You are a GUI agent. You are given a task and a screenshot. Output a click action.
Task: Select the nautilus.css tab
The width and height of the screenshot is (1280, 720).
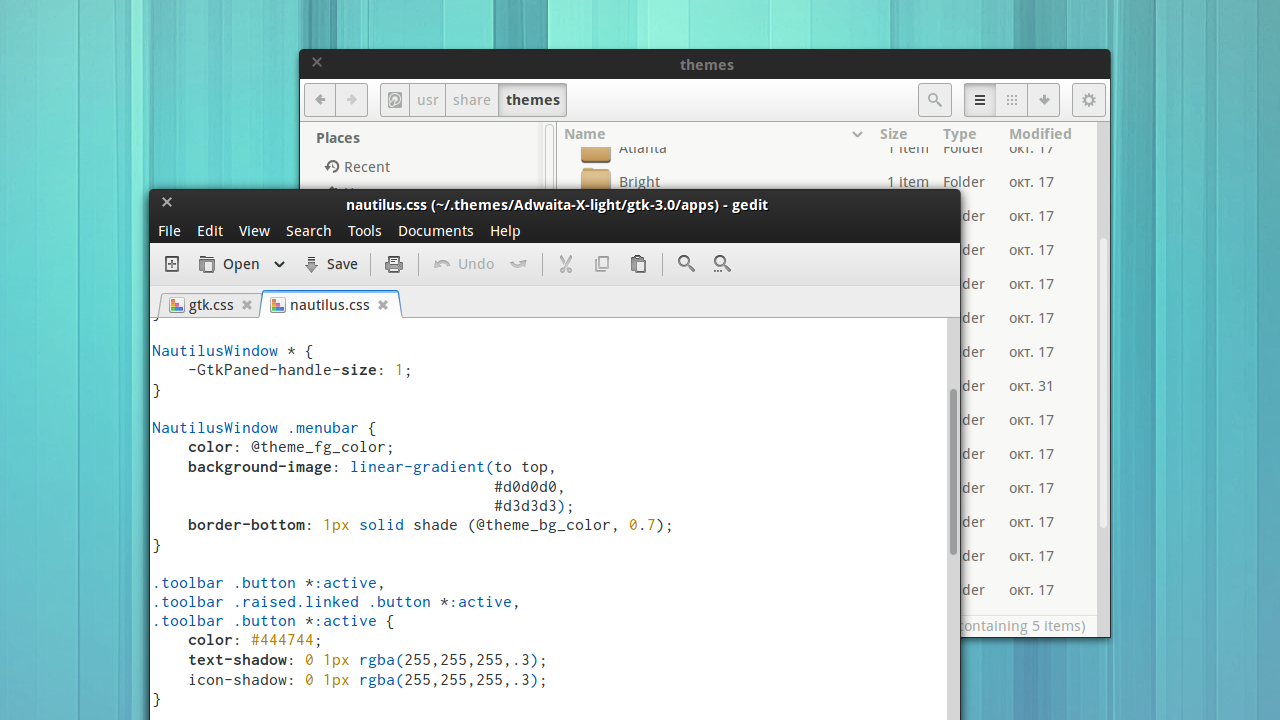pyautogui.click(x=329, y=305)
